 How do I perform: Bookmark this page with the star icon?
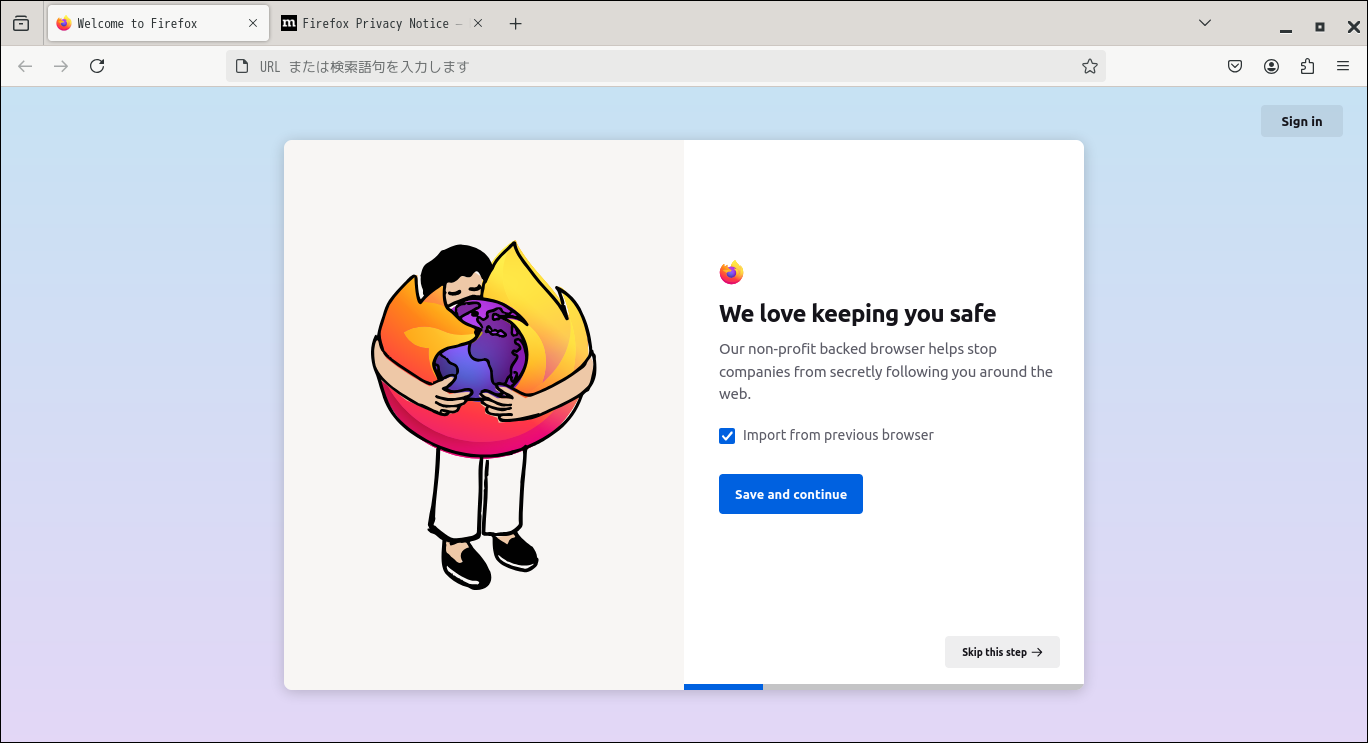pos(1090,66)
